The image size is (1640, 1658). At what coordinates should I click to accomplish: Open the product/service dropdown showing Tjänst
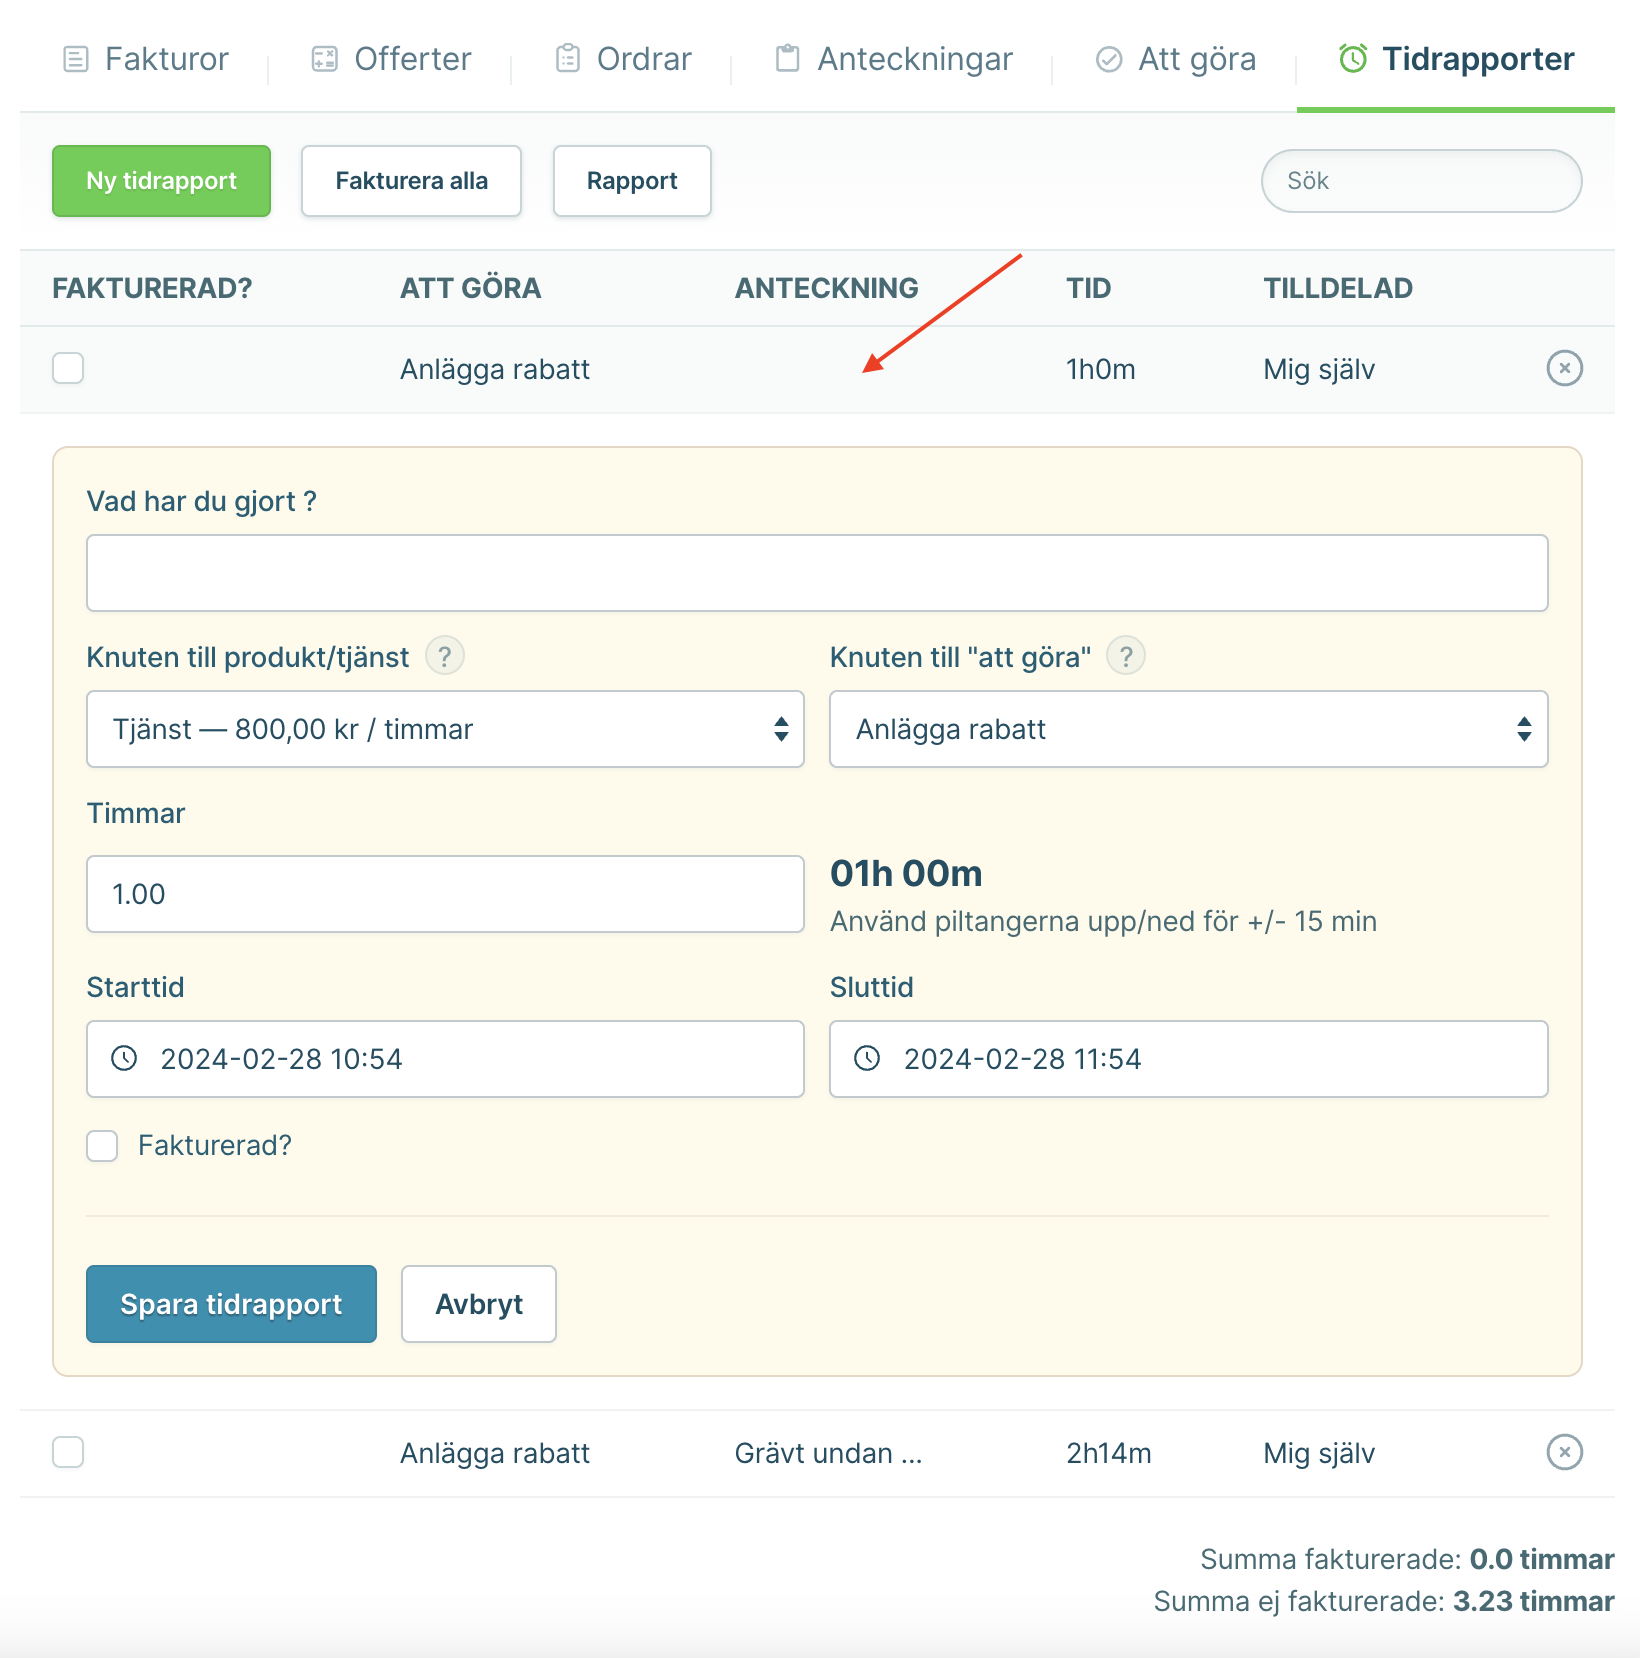[445, 729]
